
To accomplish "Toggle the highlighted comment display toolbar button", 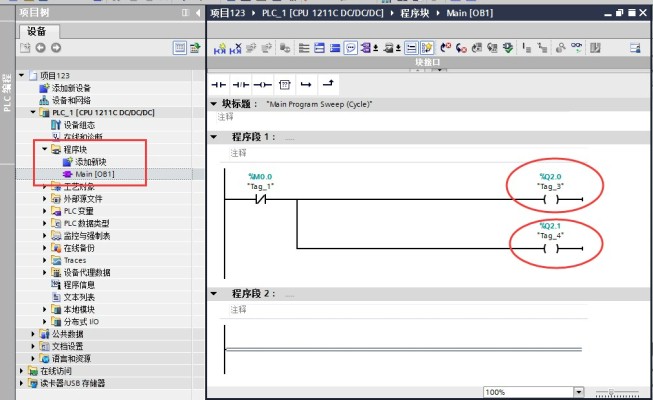I will 352,47.
